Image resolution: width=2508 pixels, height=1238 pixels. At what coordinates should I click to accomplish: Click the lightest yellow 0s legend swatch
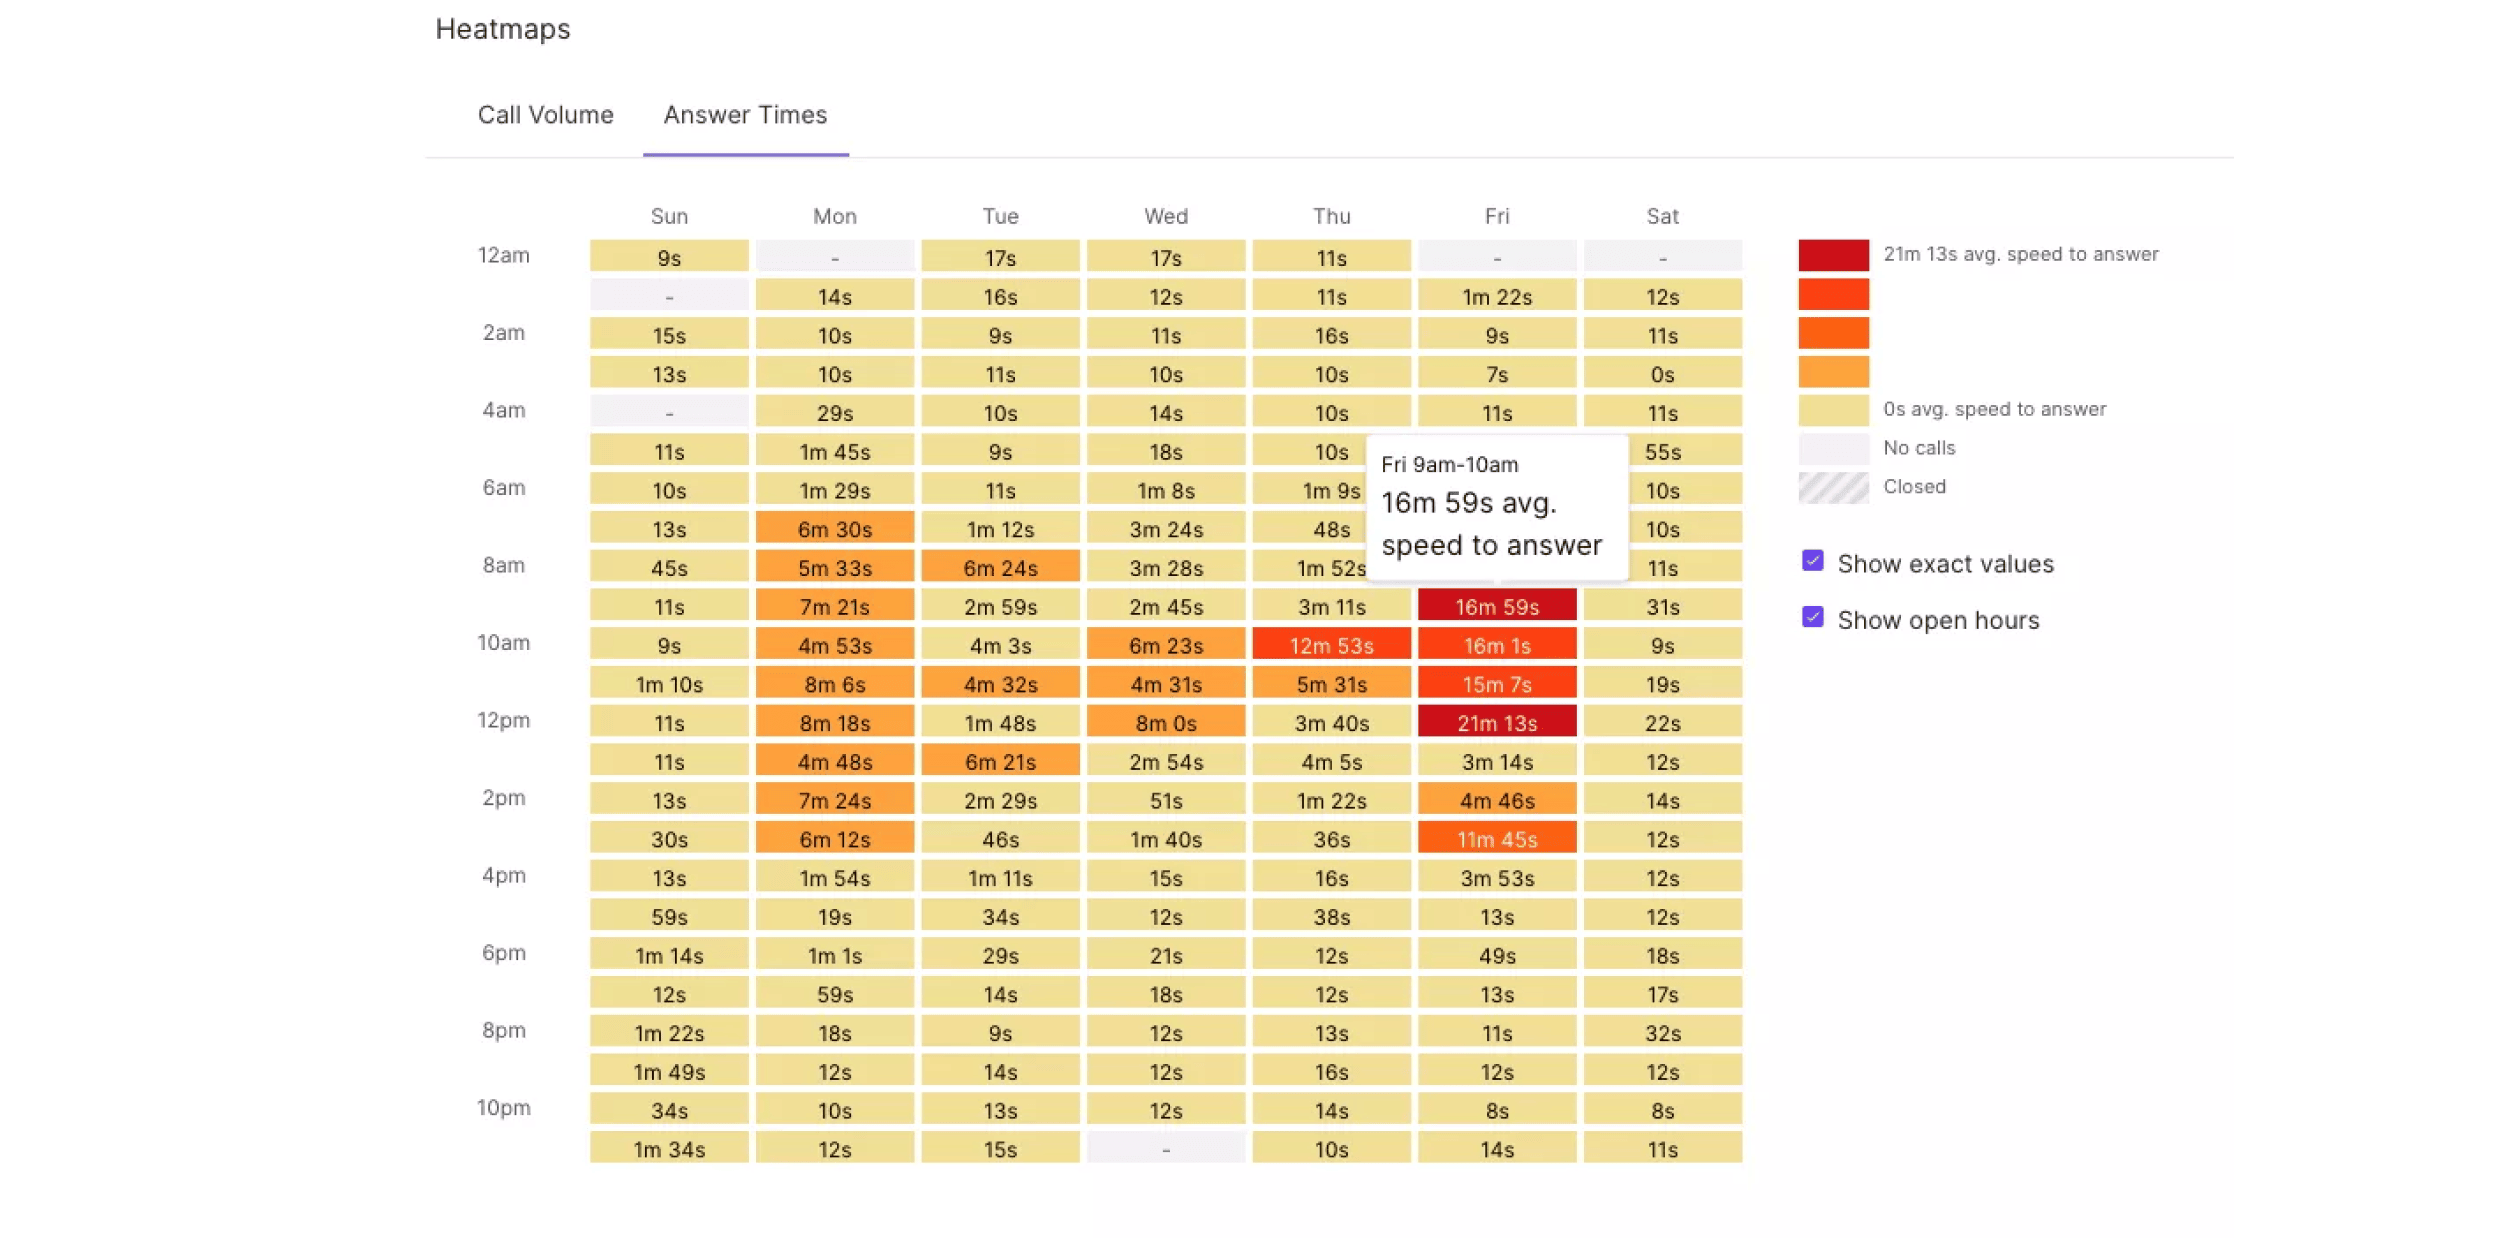pos(1833,410)
